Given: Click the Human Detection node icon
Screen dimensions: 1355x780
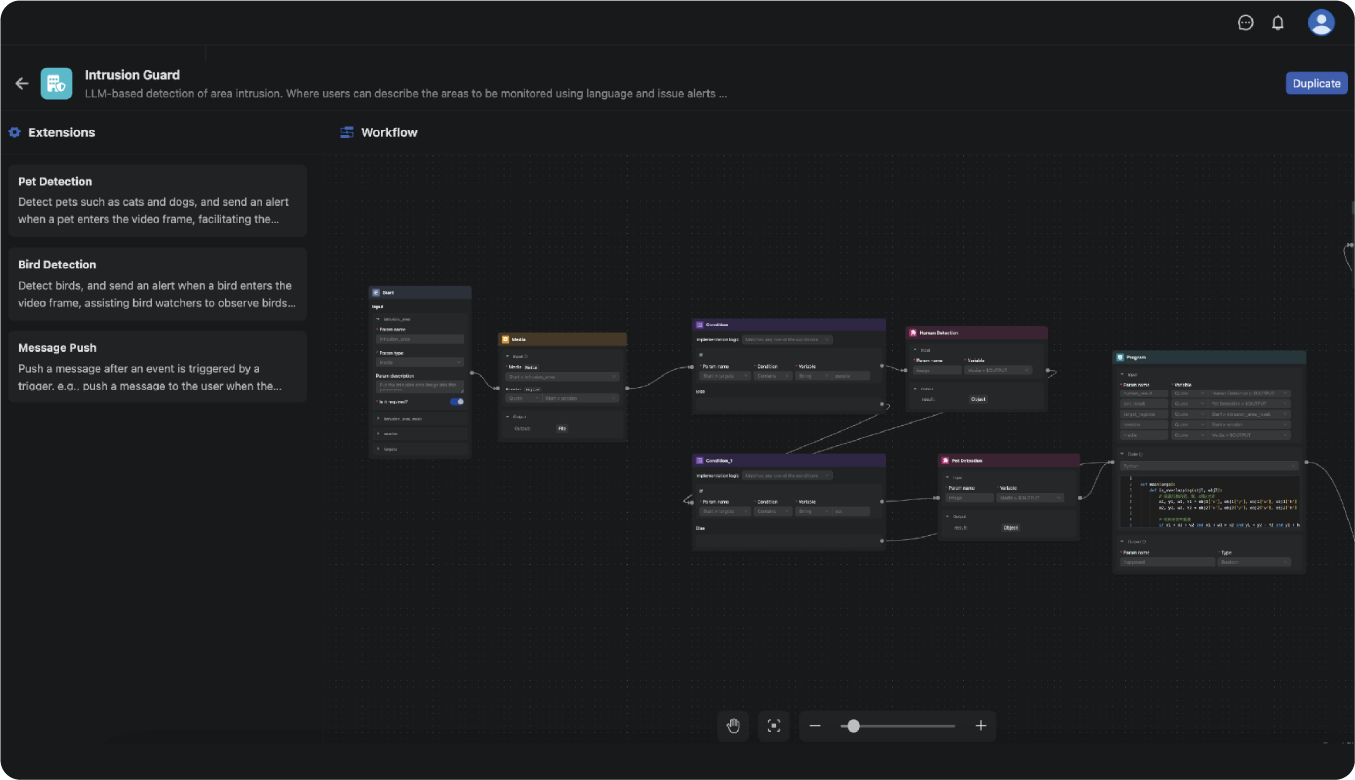Looking at the screenshot, I should click(914, 333).
